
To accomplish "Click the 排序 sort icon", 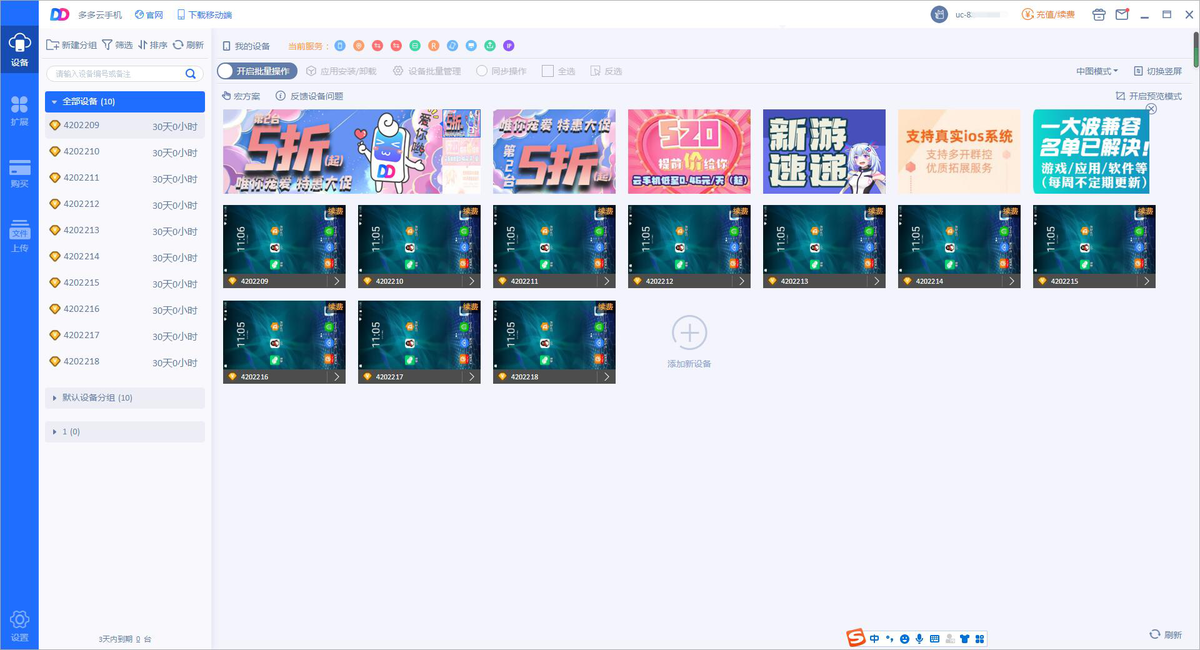I will click(x=143, y=45).
